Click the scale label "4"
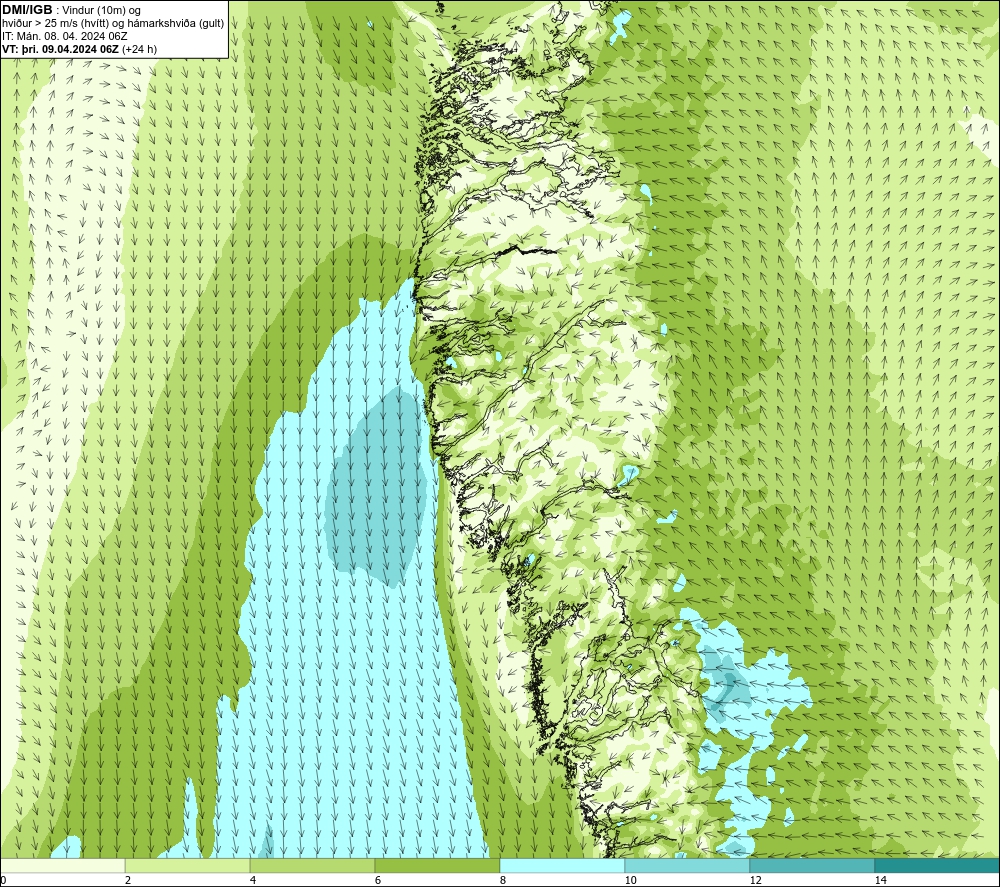 253,880
